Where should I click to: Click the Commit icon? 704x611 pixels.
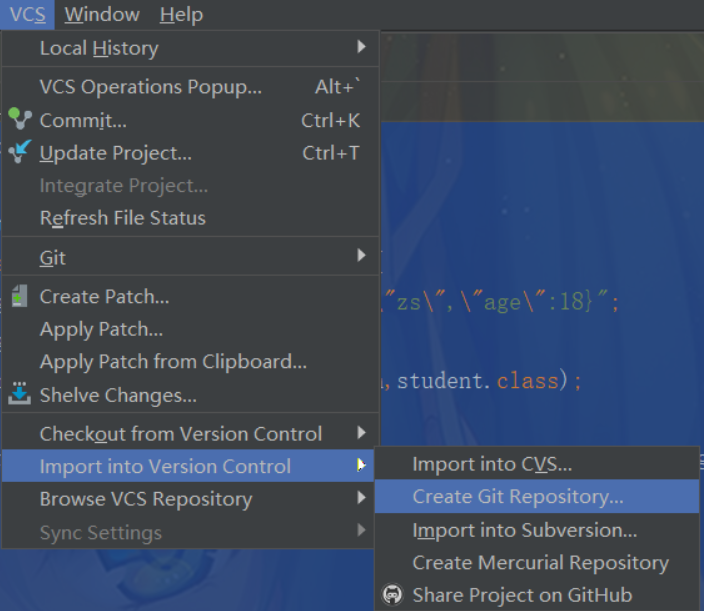[x=20, y=119]
